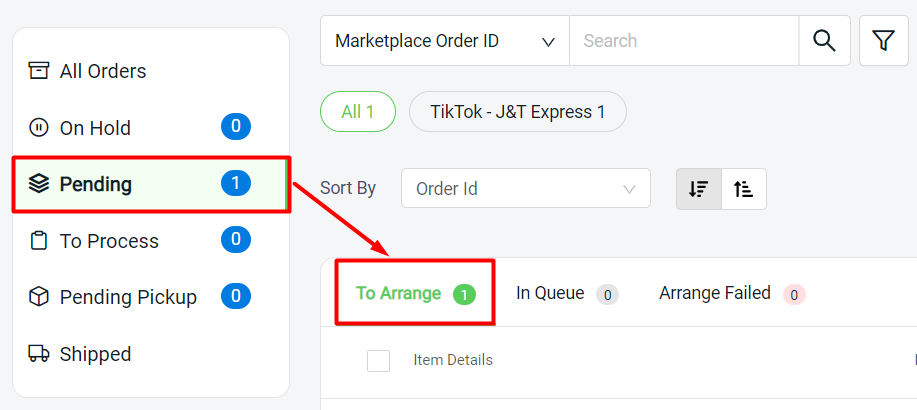
Task: Click into the Search text field
Action: pyautogui.click(x=684, y=40)
